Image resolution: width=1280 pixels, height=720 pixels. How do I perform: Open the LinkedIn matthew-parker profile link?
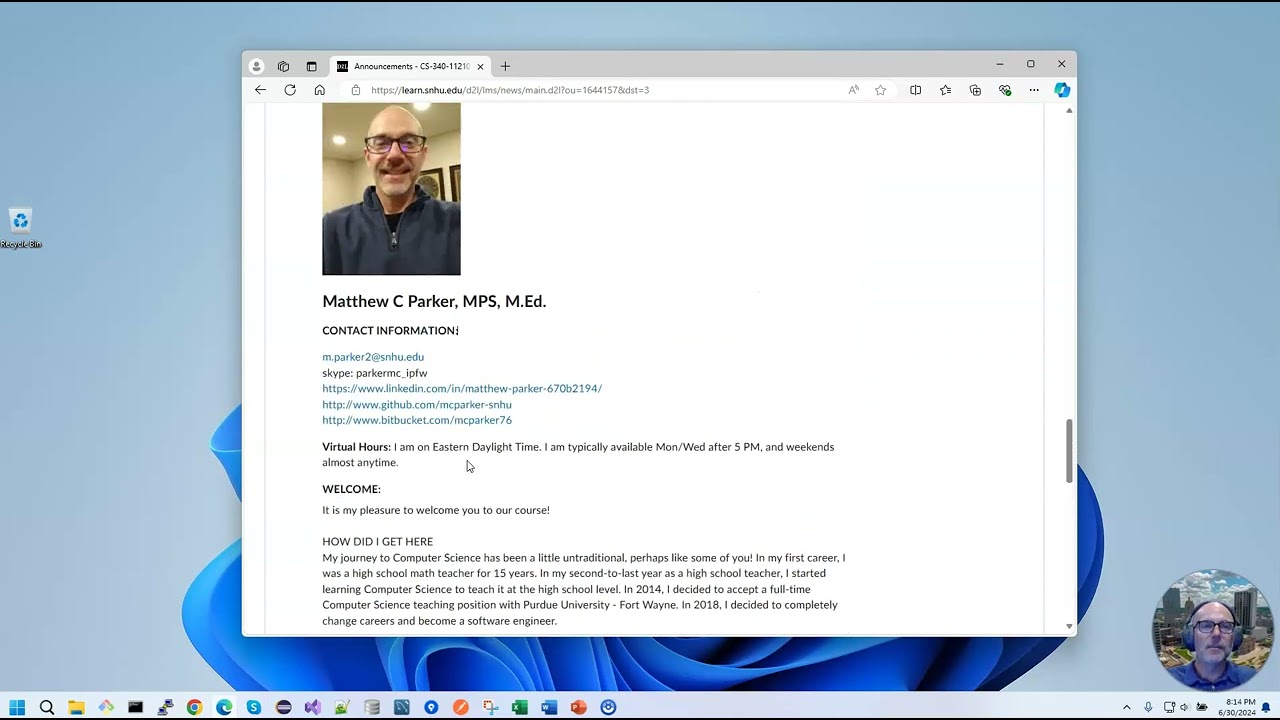[x=462, y=389]
